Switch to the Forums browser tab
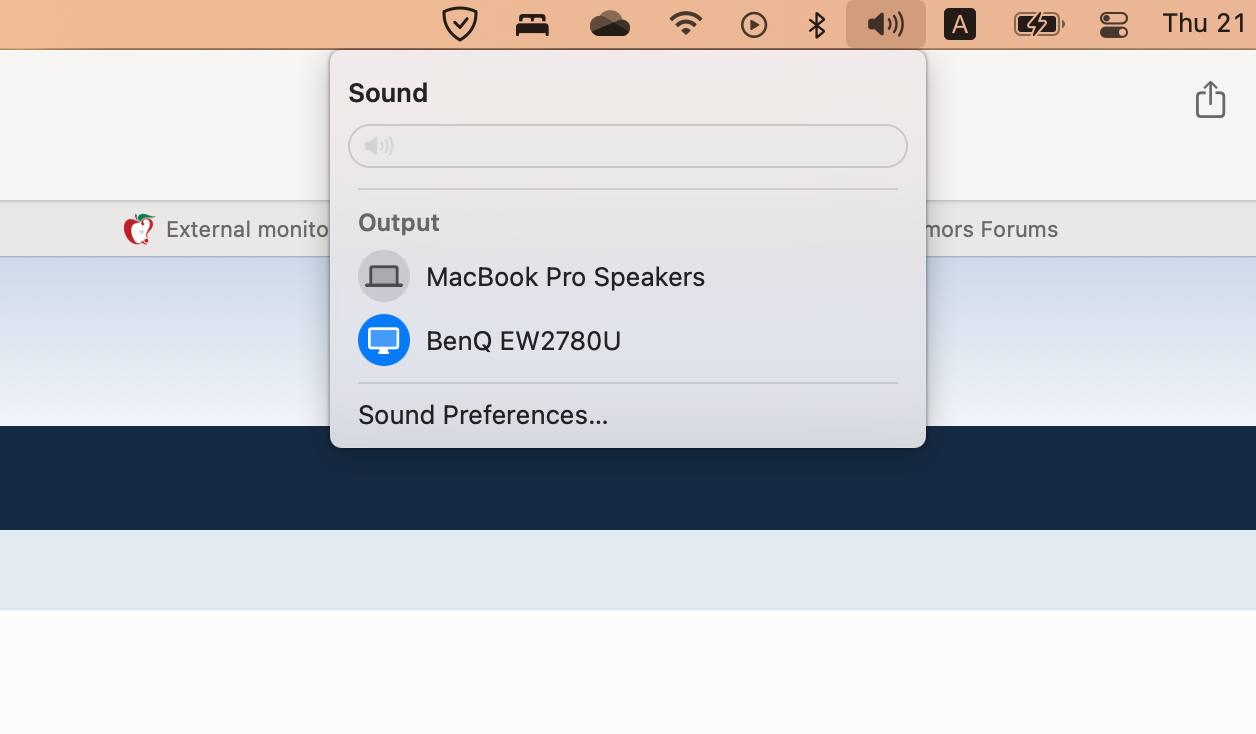Screen dimensions: 1256x734 coord(992,229)
